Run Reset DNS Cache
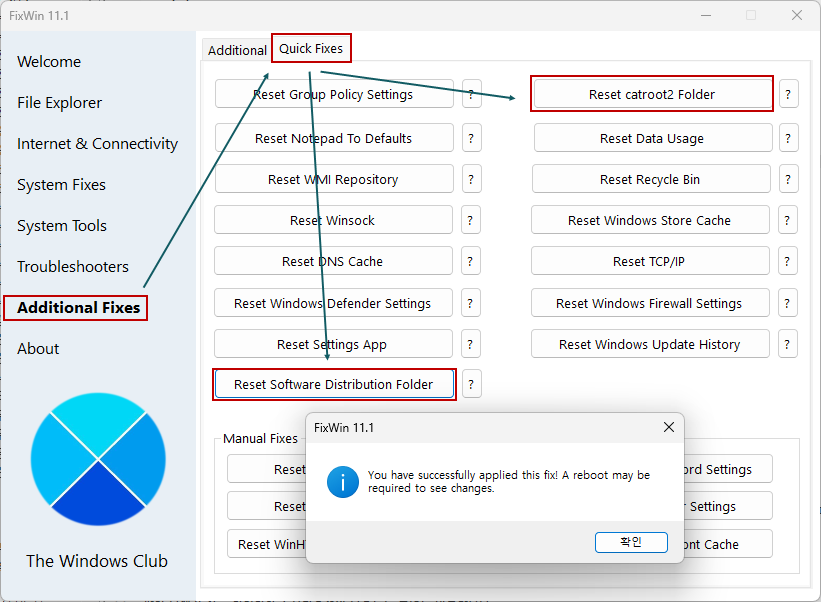The image size is (821, 602). [x=333, y=261]
